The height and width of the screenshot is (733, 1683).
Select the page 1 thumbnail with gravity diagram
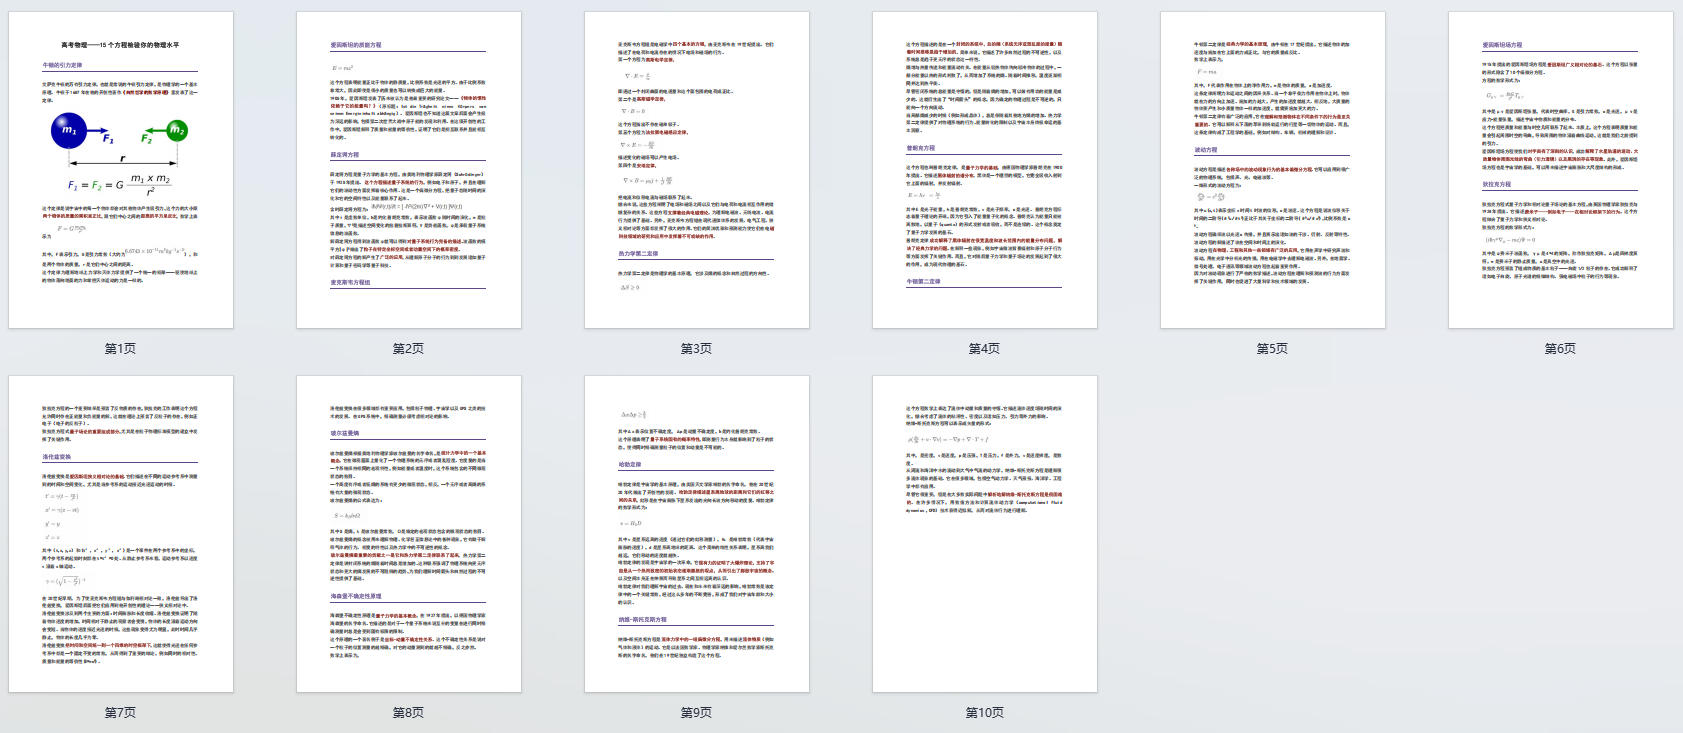click(121, 170)
